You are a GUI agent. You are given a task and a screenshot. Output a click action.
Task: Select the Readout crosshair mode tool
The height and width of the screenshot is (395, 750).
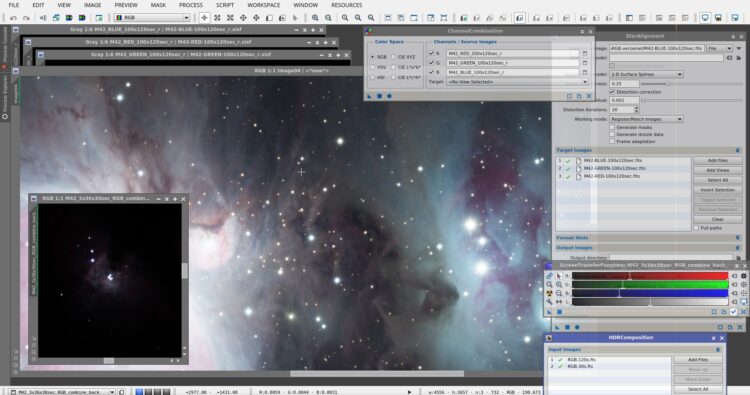204,18
